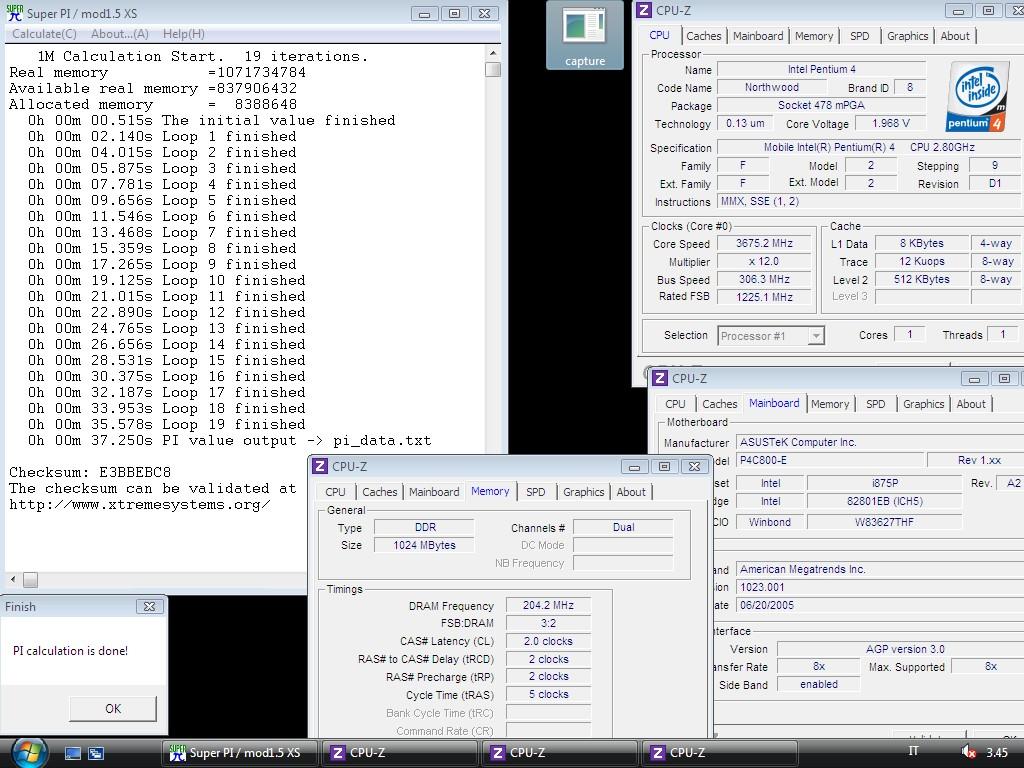This screenshot has height=768, width=1024.
Task: Open CPU tab in Memory CPU-Z window
Action: (335, 492)
